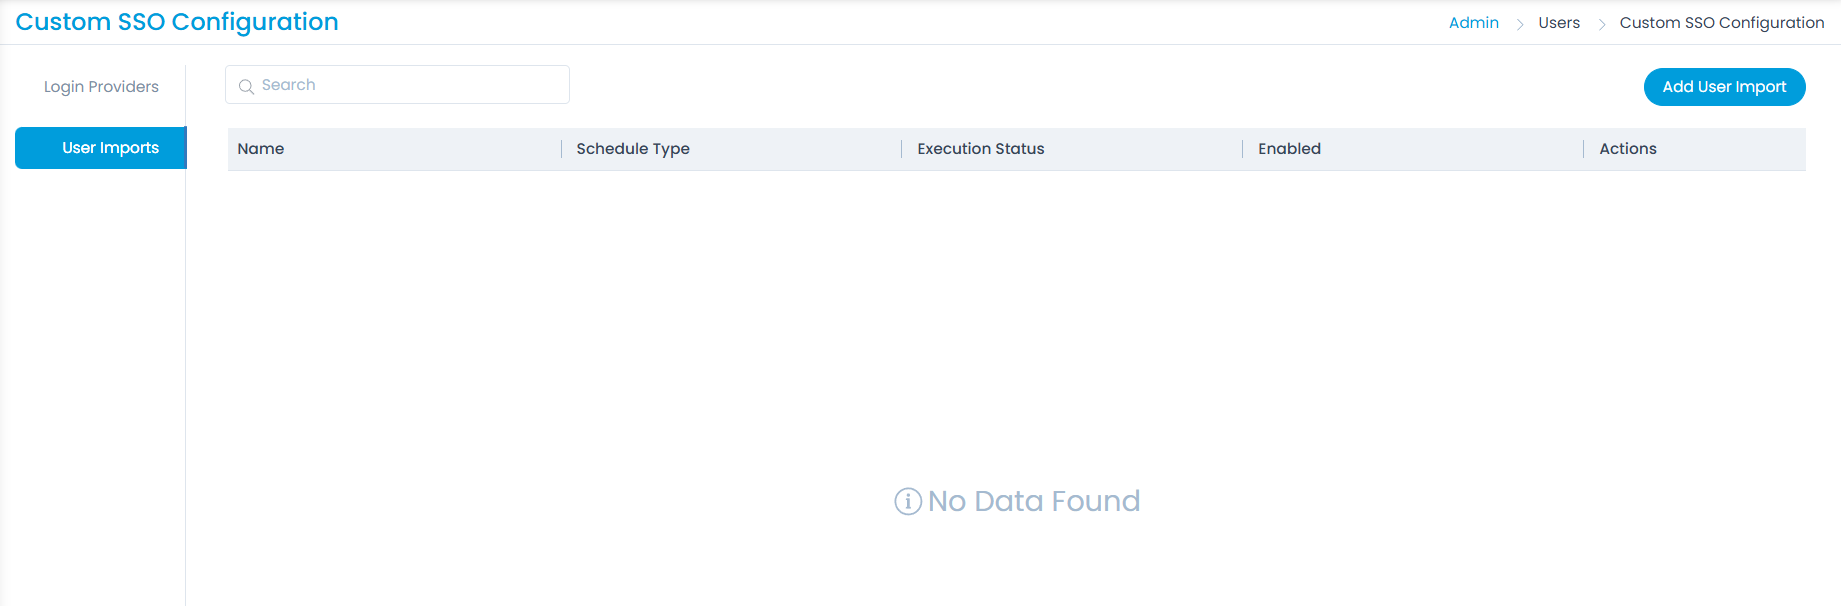Click the info icon beside No Data Found
The width and height of the screenshot is (1841, 606).
[x=907, y=501]
